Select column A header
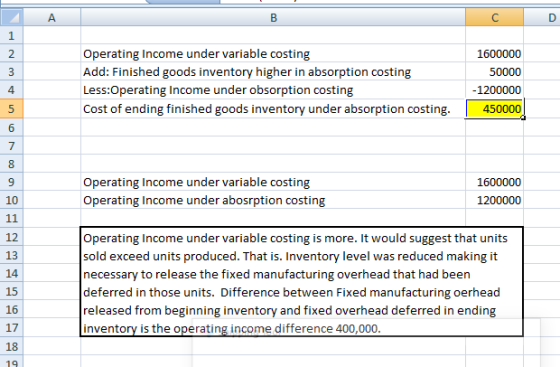This screenshot has height=367, width=560. click(x=52, y=17)
